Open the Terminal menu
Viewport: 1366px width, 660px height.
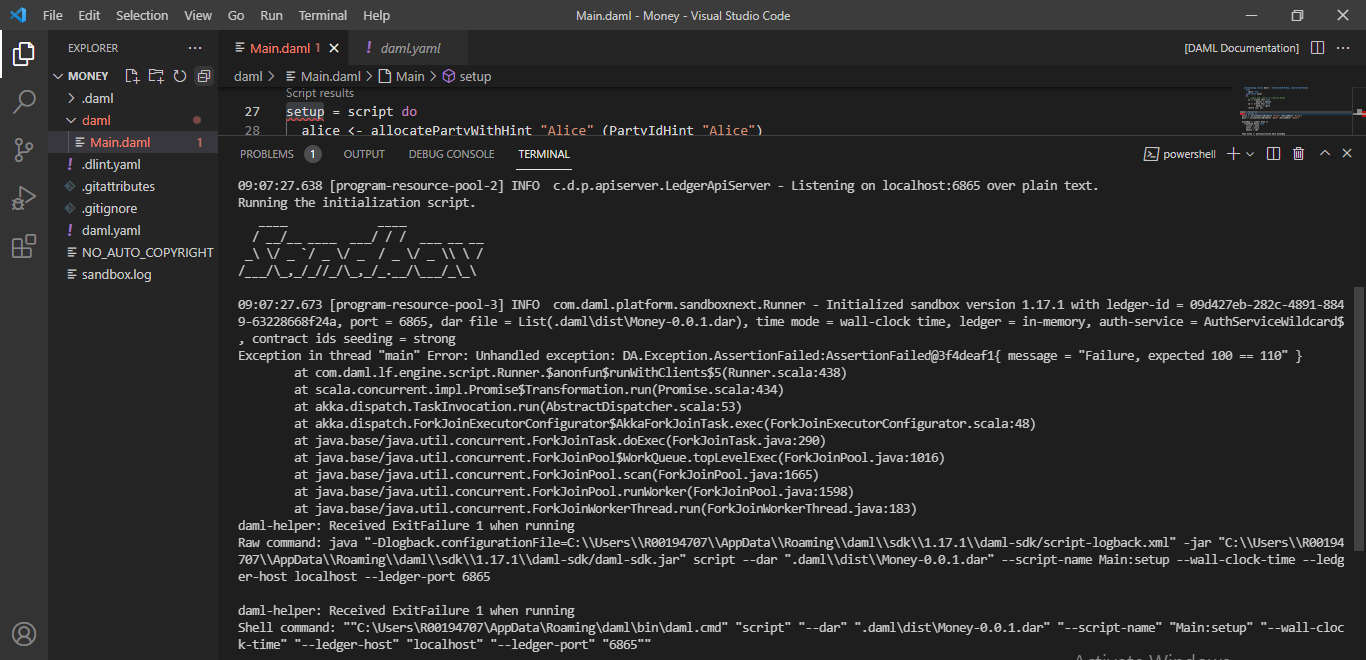click(x=323, y=16)
